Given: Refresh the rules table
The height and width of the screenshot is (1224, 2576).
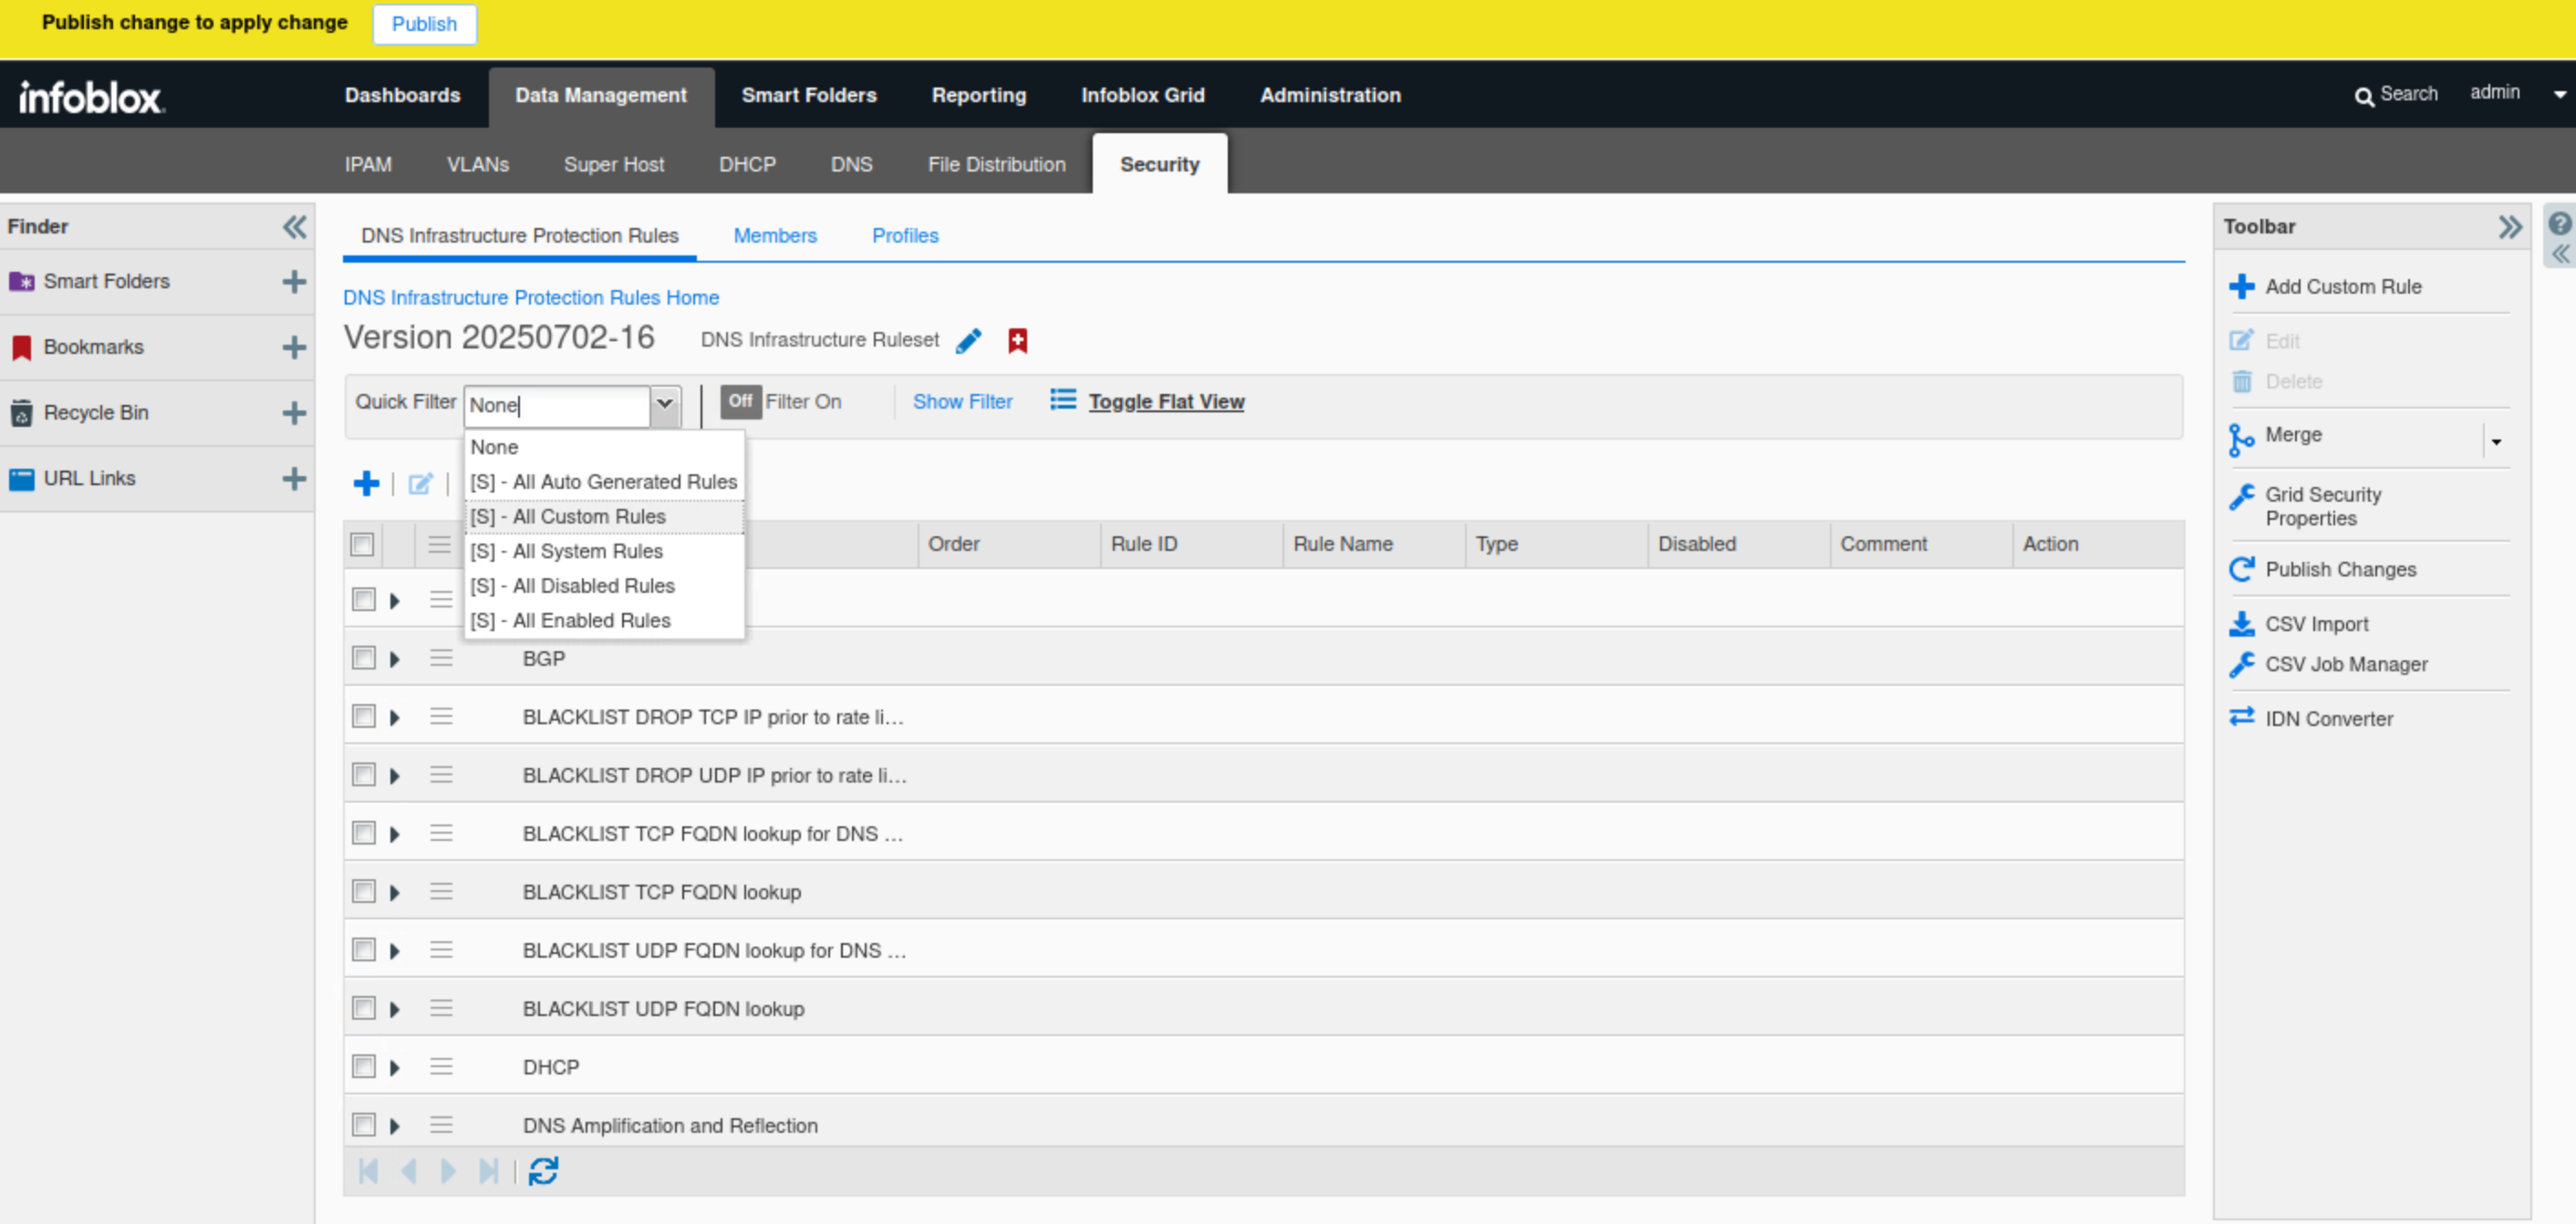Looking at the screenshot, I should tap(543, 1171).
